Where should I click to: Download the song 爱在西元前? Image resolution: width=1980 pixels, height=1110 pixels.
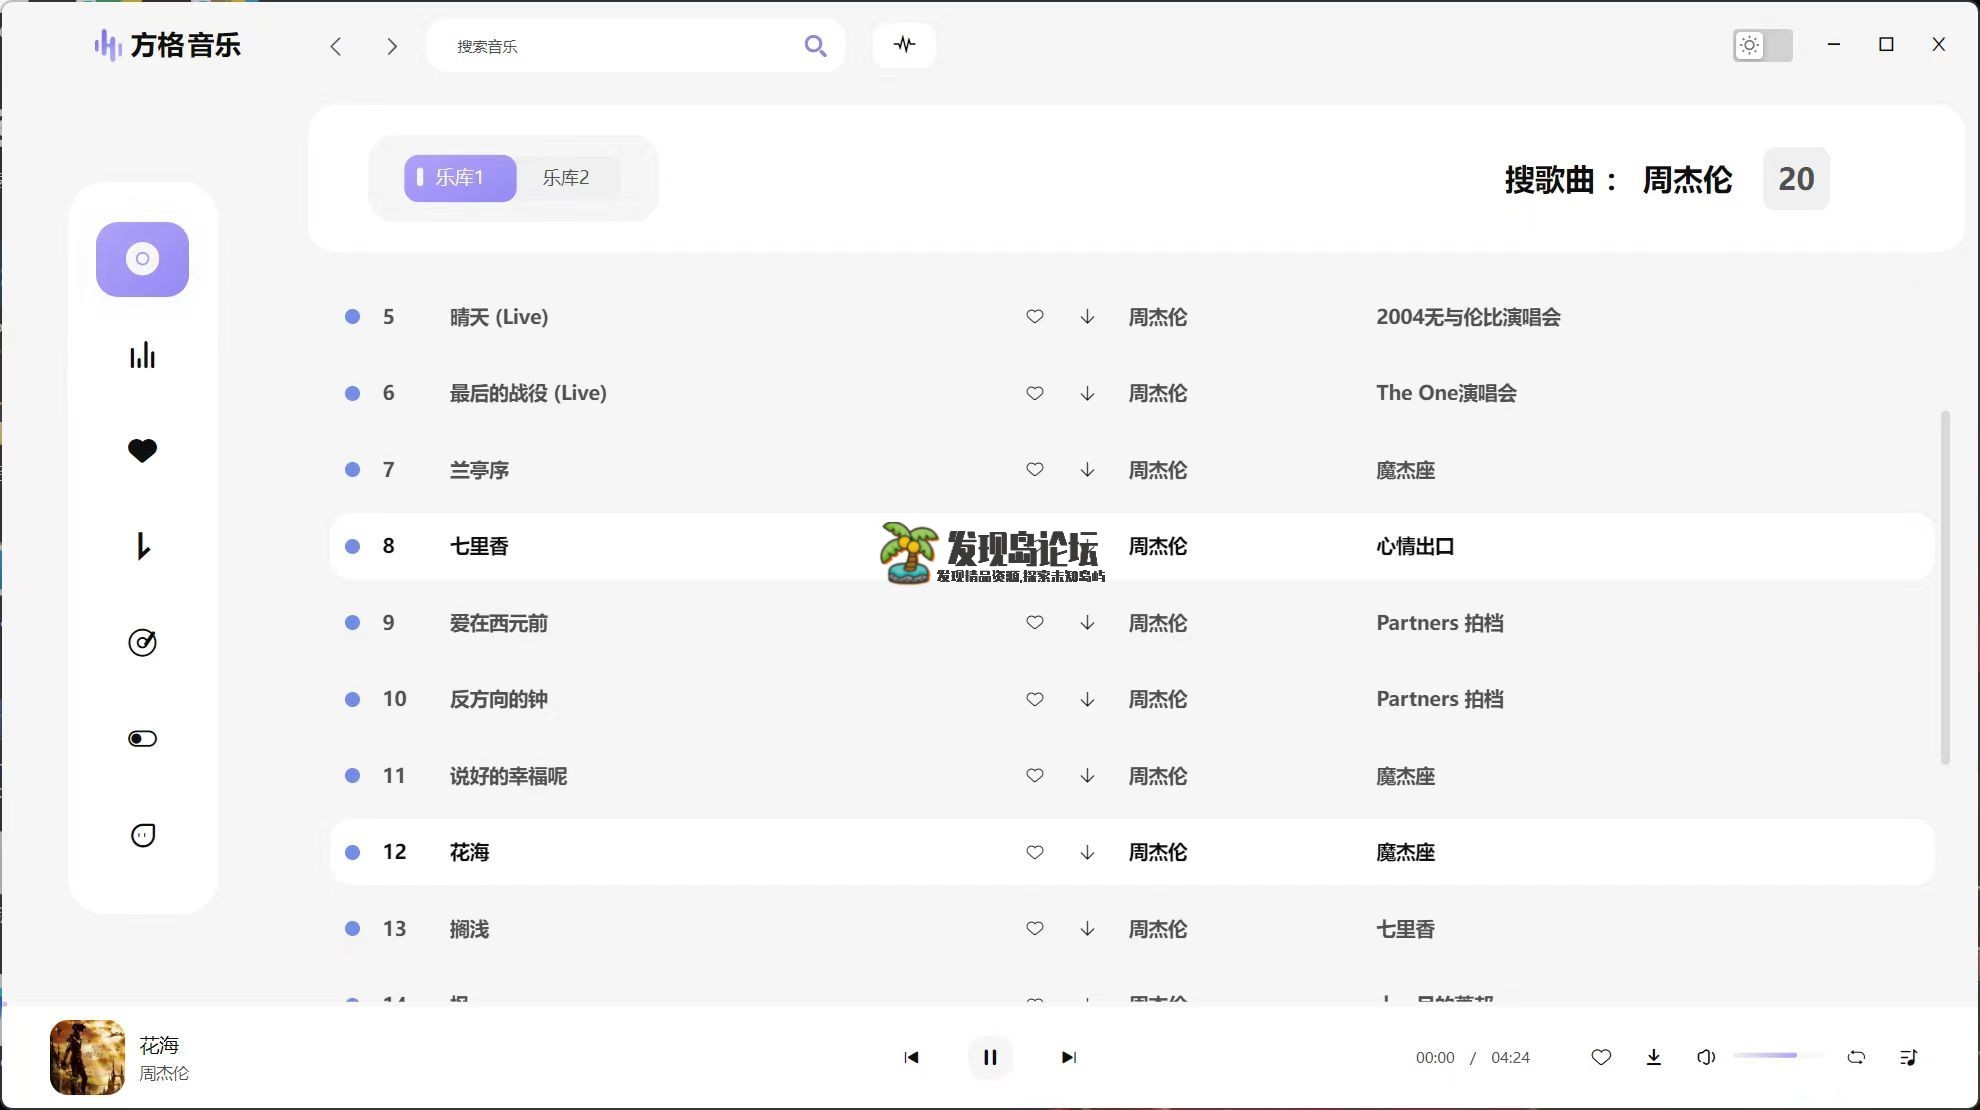[1087, 623]
